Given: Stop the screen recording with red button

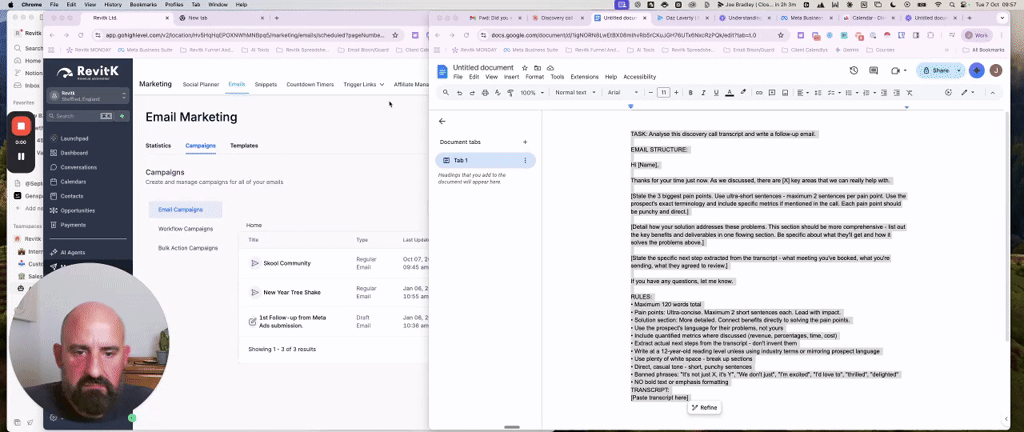Looking at the screenshot, I should (x=21, y=126).
